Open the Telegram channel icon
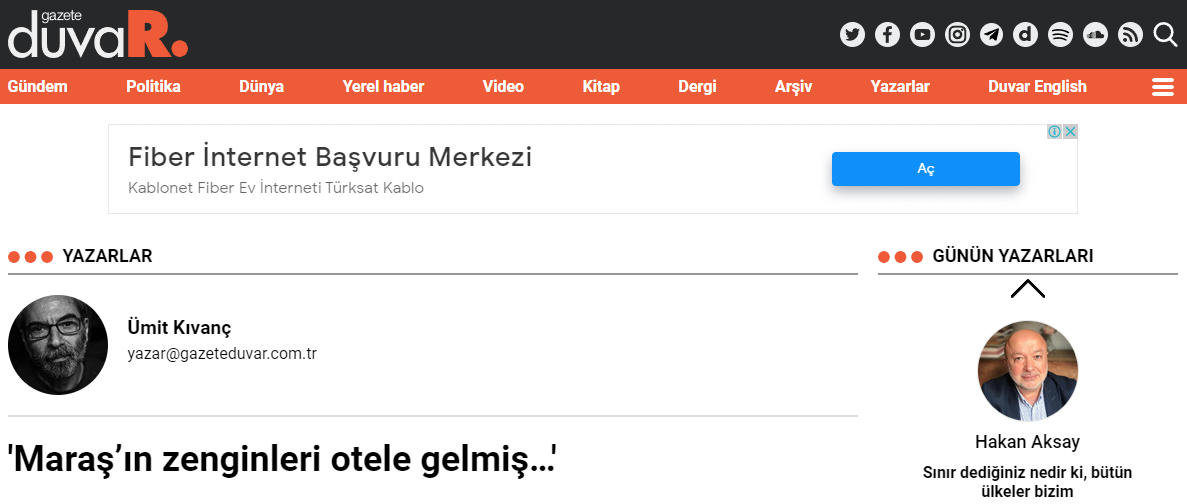The height and width of the screenshot is (504, 1187). [x=992, y=35]
